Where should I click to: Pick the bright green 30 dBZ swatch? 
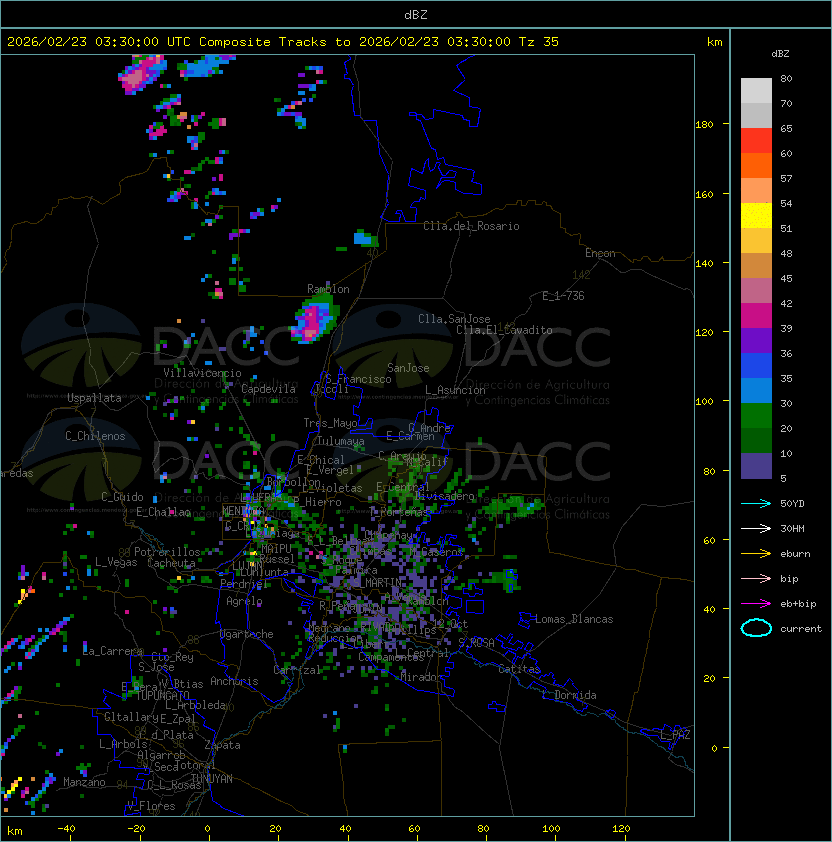point(756,415)
